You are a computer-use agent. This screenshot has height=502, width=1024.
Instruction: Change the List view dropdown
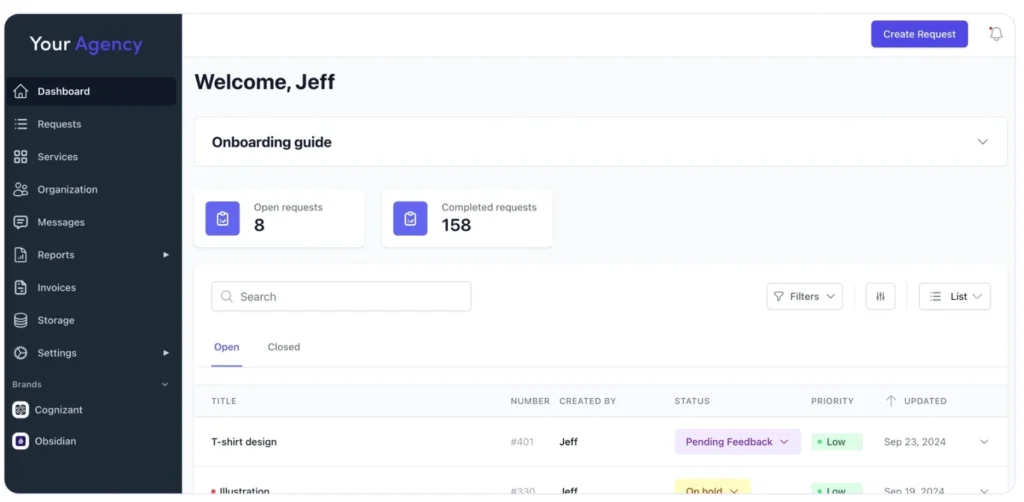(x=954, y=296)
